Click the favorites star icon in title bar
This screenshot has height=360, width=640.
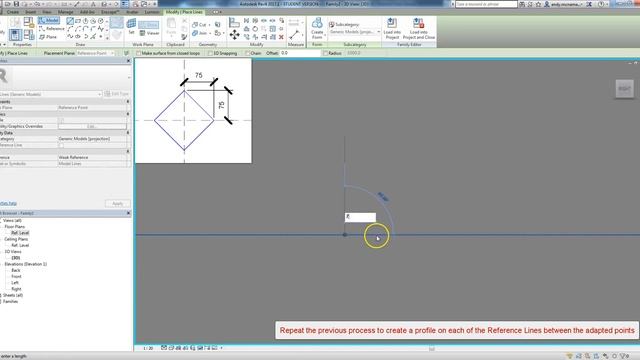point(538,4)
